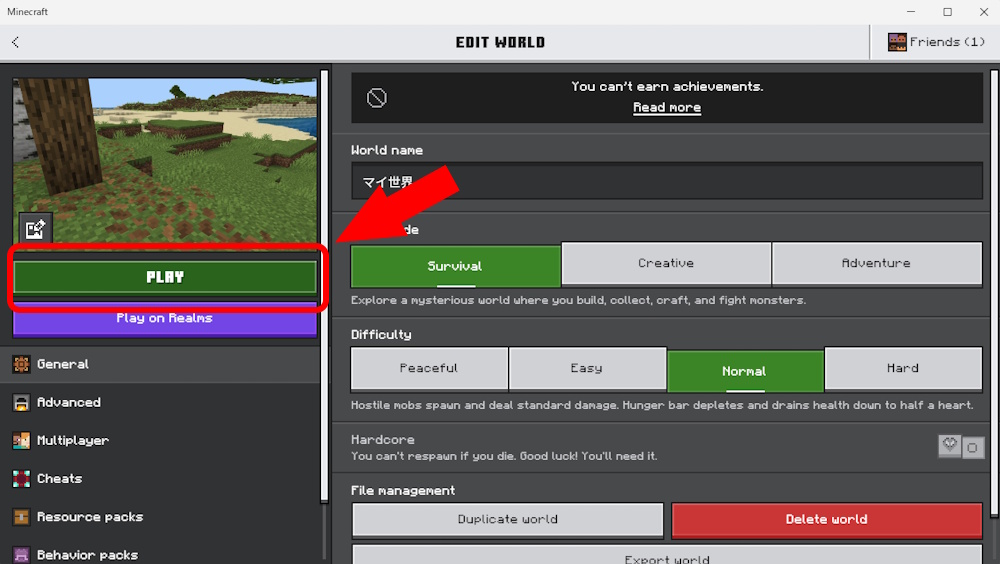
Task: Set difficulty to Normal
Action: (x=745, y=371)
